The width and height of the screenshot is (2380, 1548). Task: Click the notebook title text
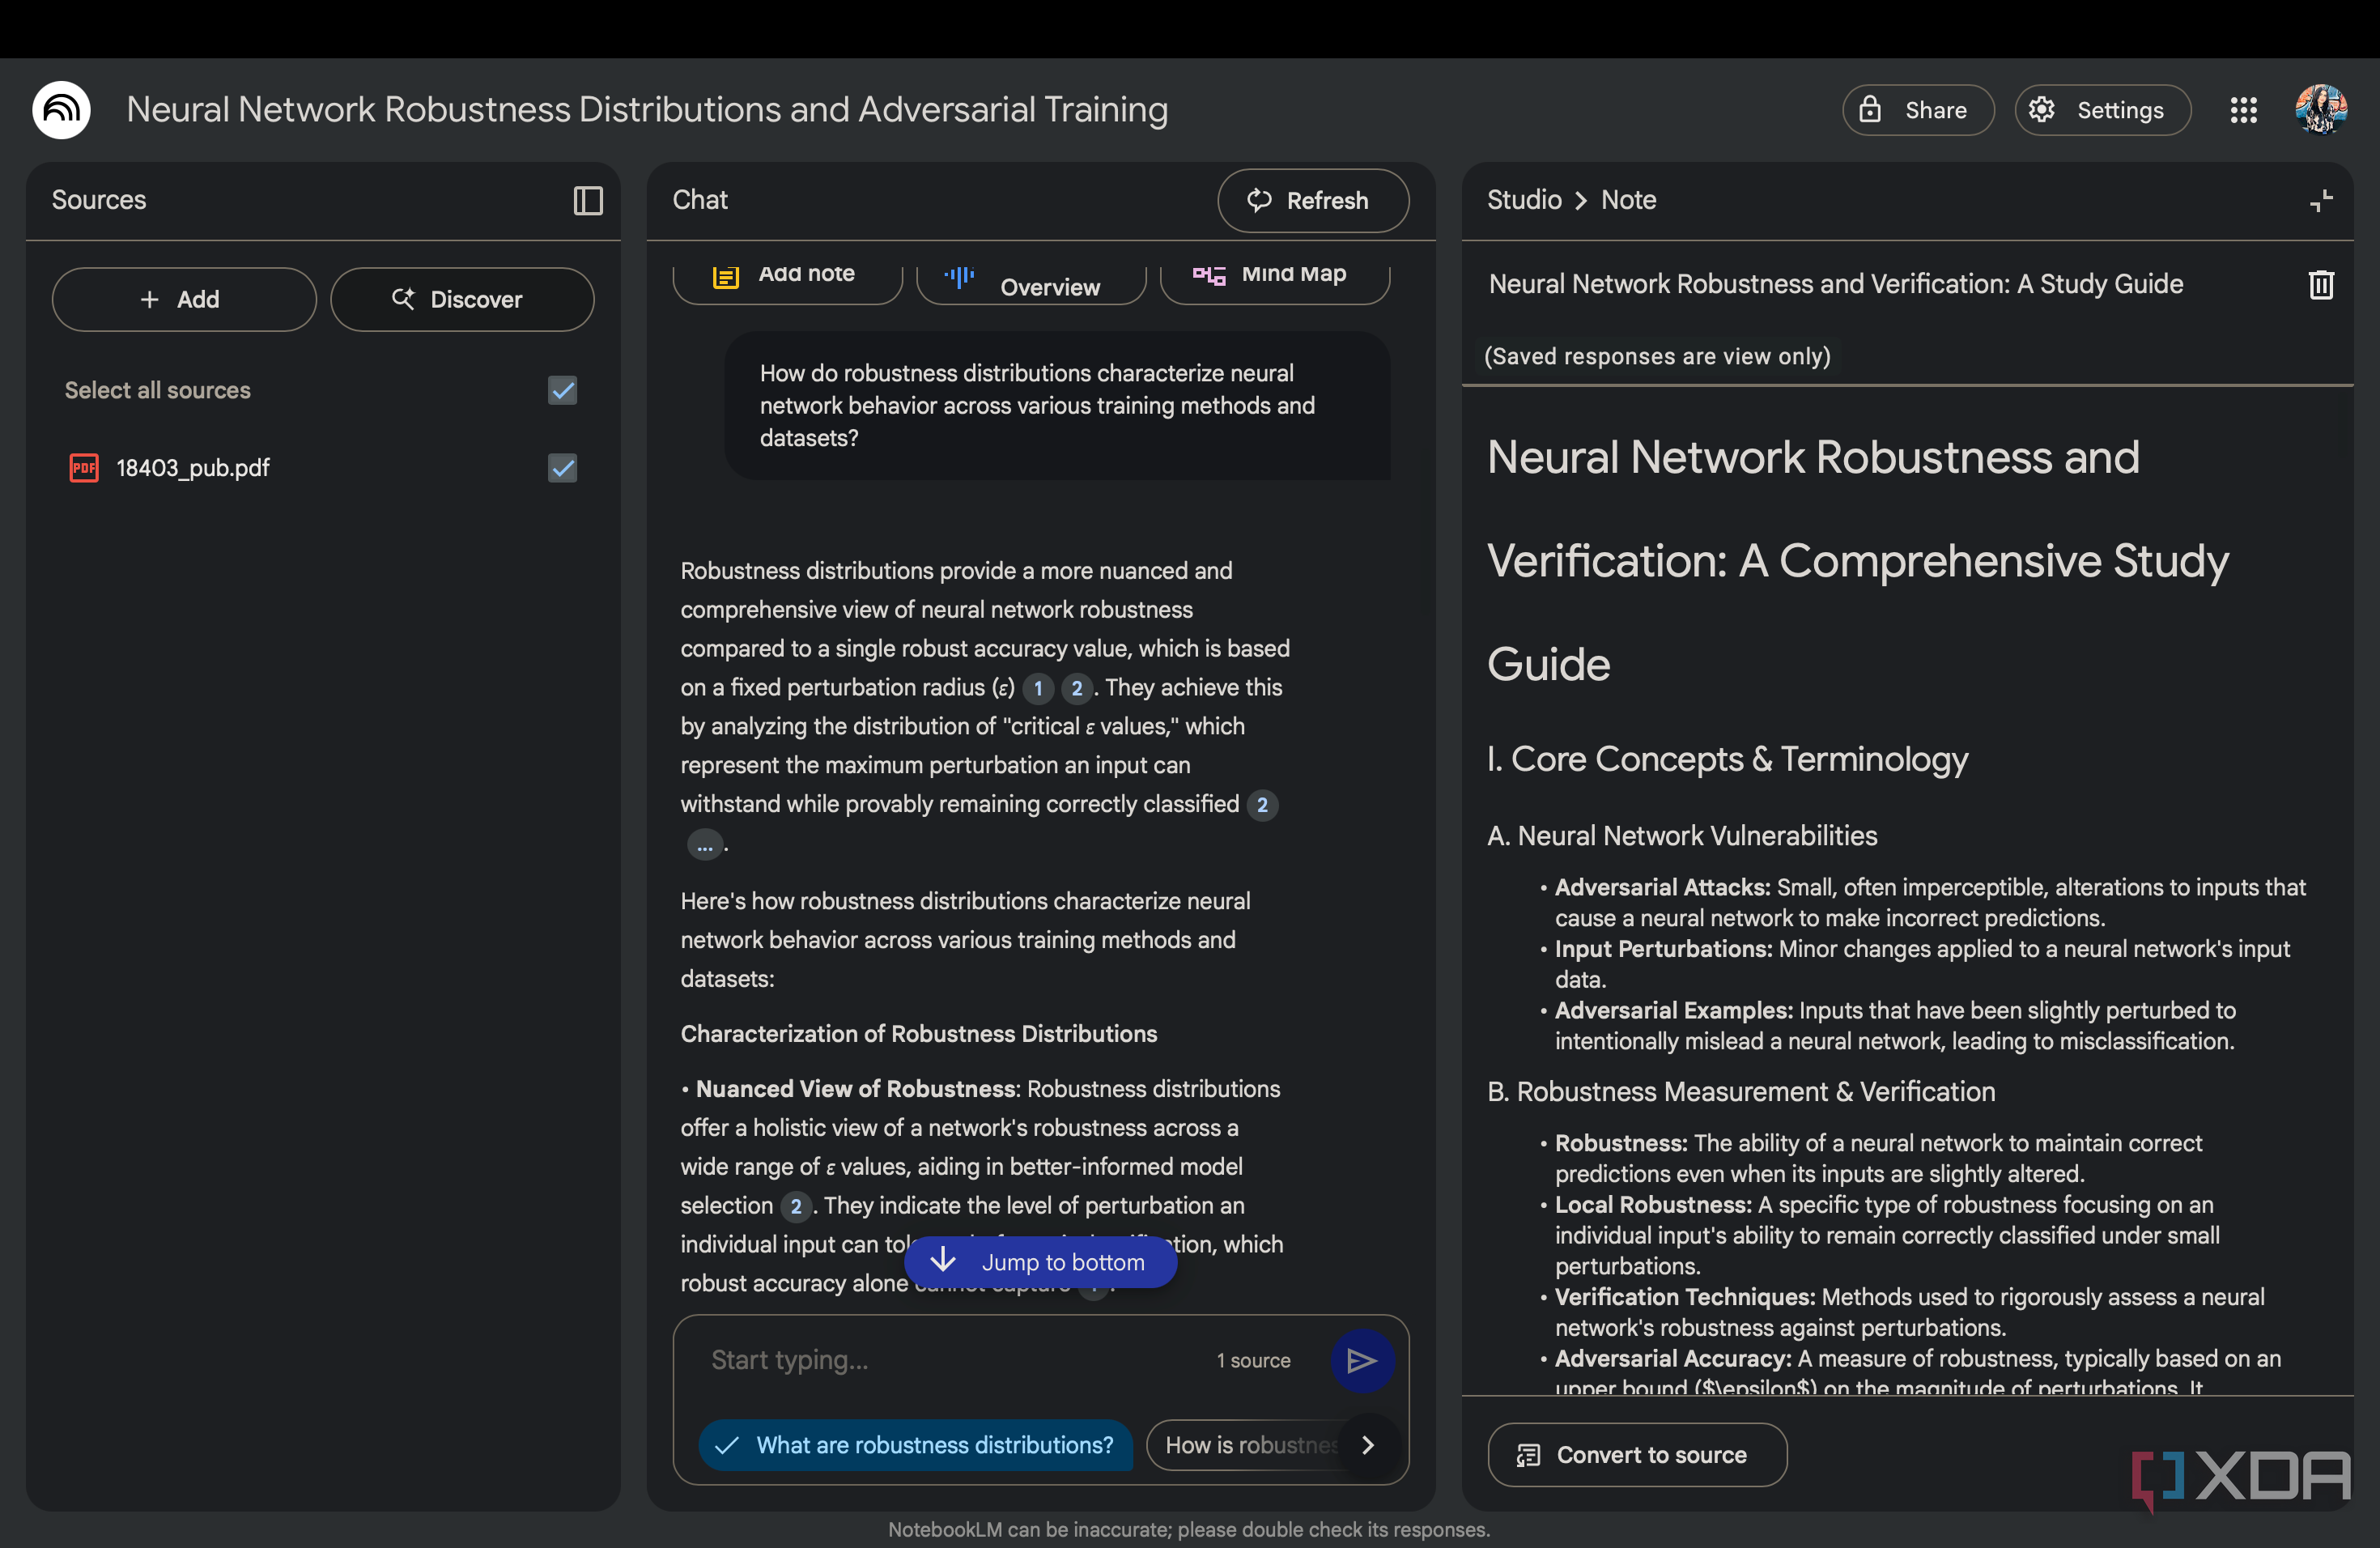click(647, 110)
